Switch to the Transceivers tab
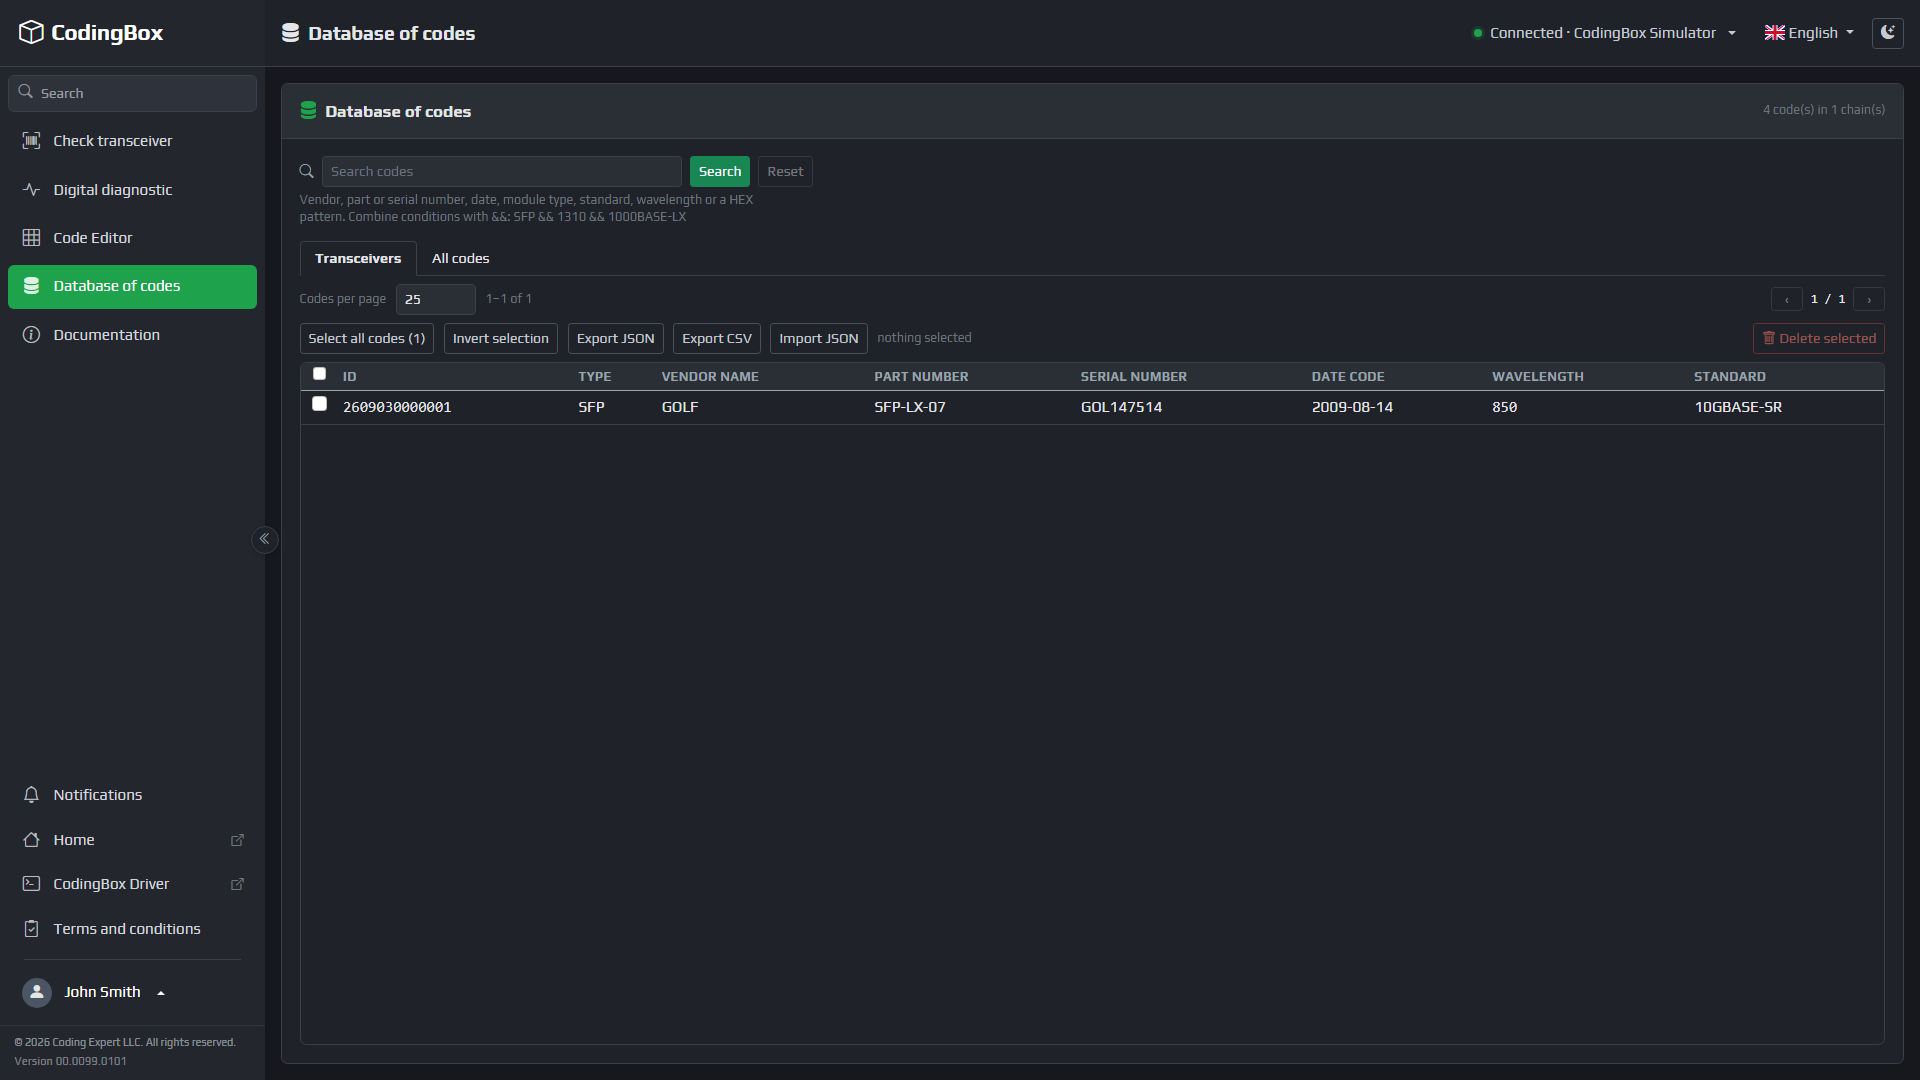This screenshot has height=1080, width=1920. (x=358, y=258)
